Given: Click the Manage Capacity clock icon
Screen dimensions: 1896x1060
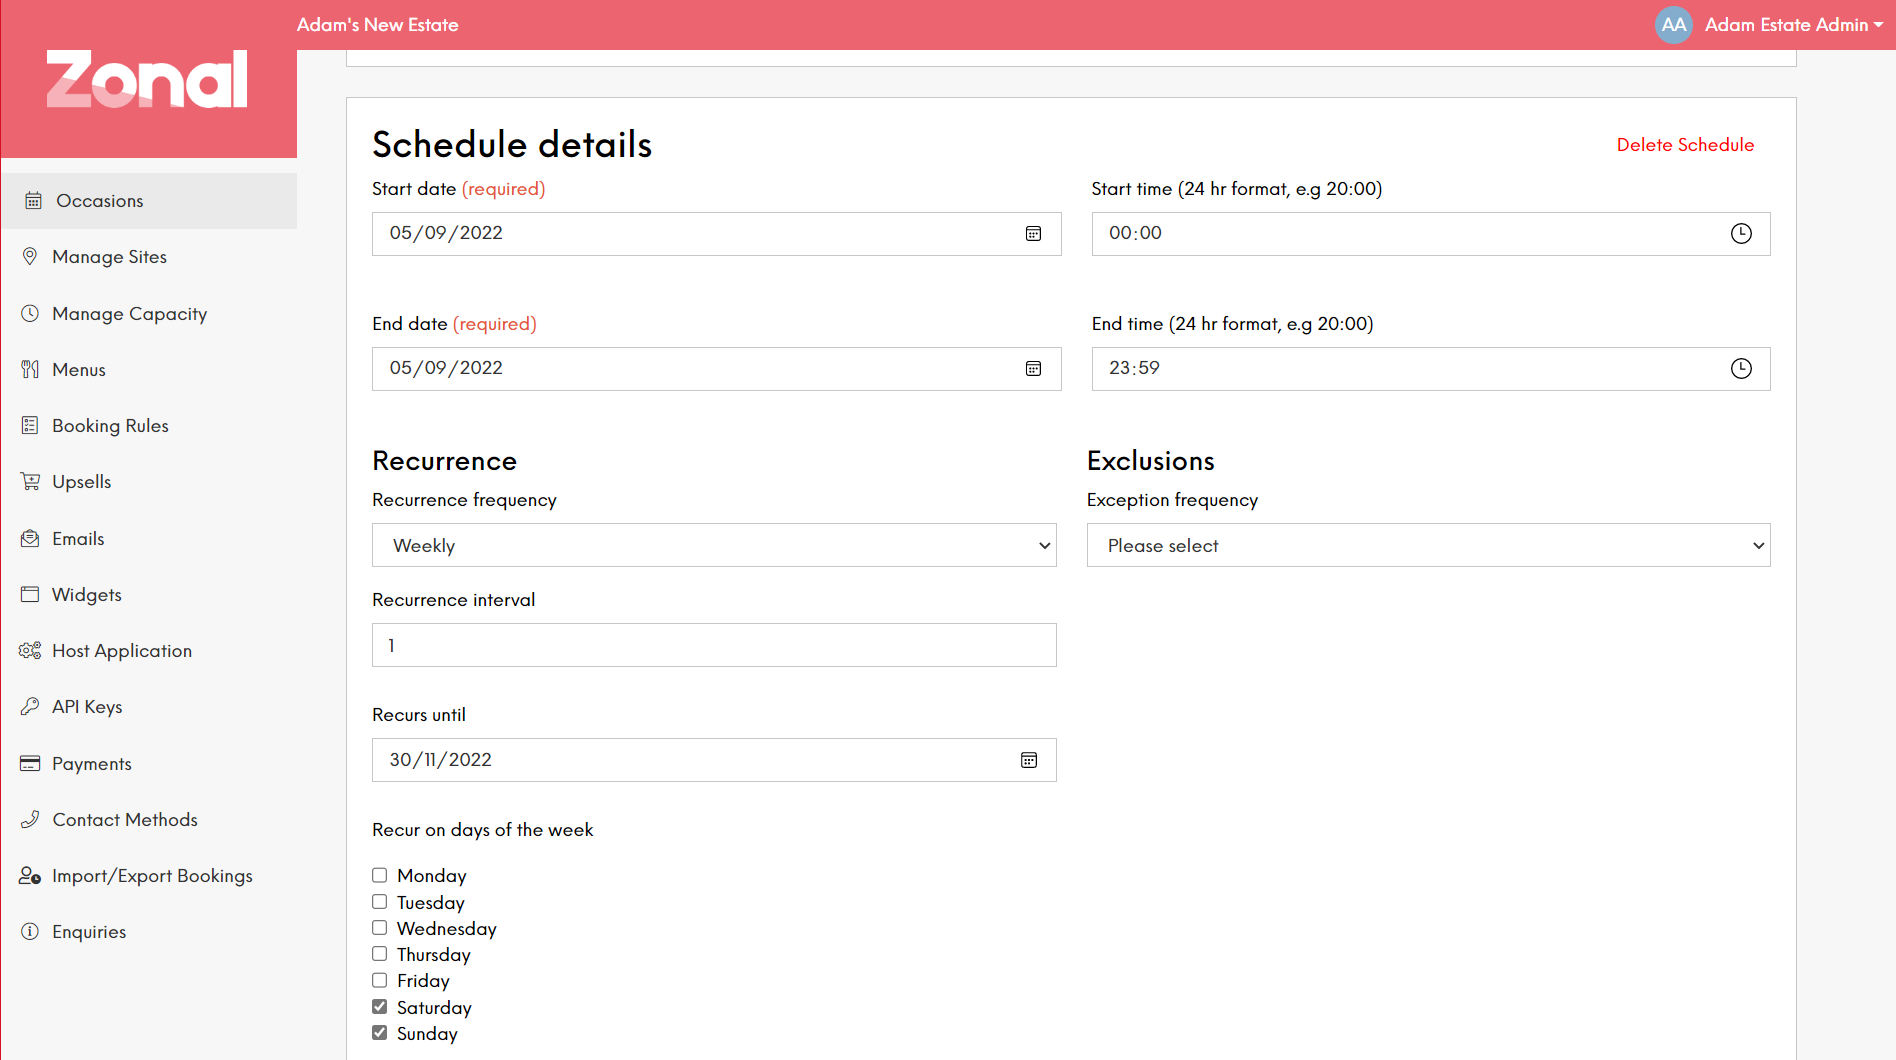Looking at the screenshot, I should (x=30, y=314).
